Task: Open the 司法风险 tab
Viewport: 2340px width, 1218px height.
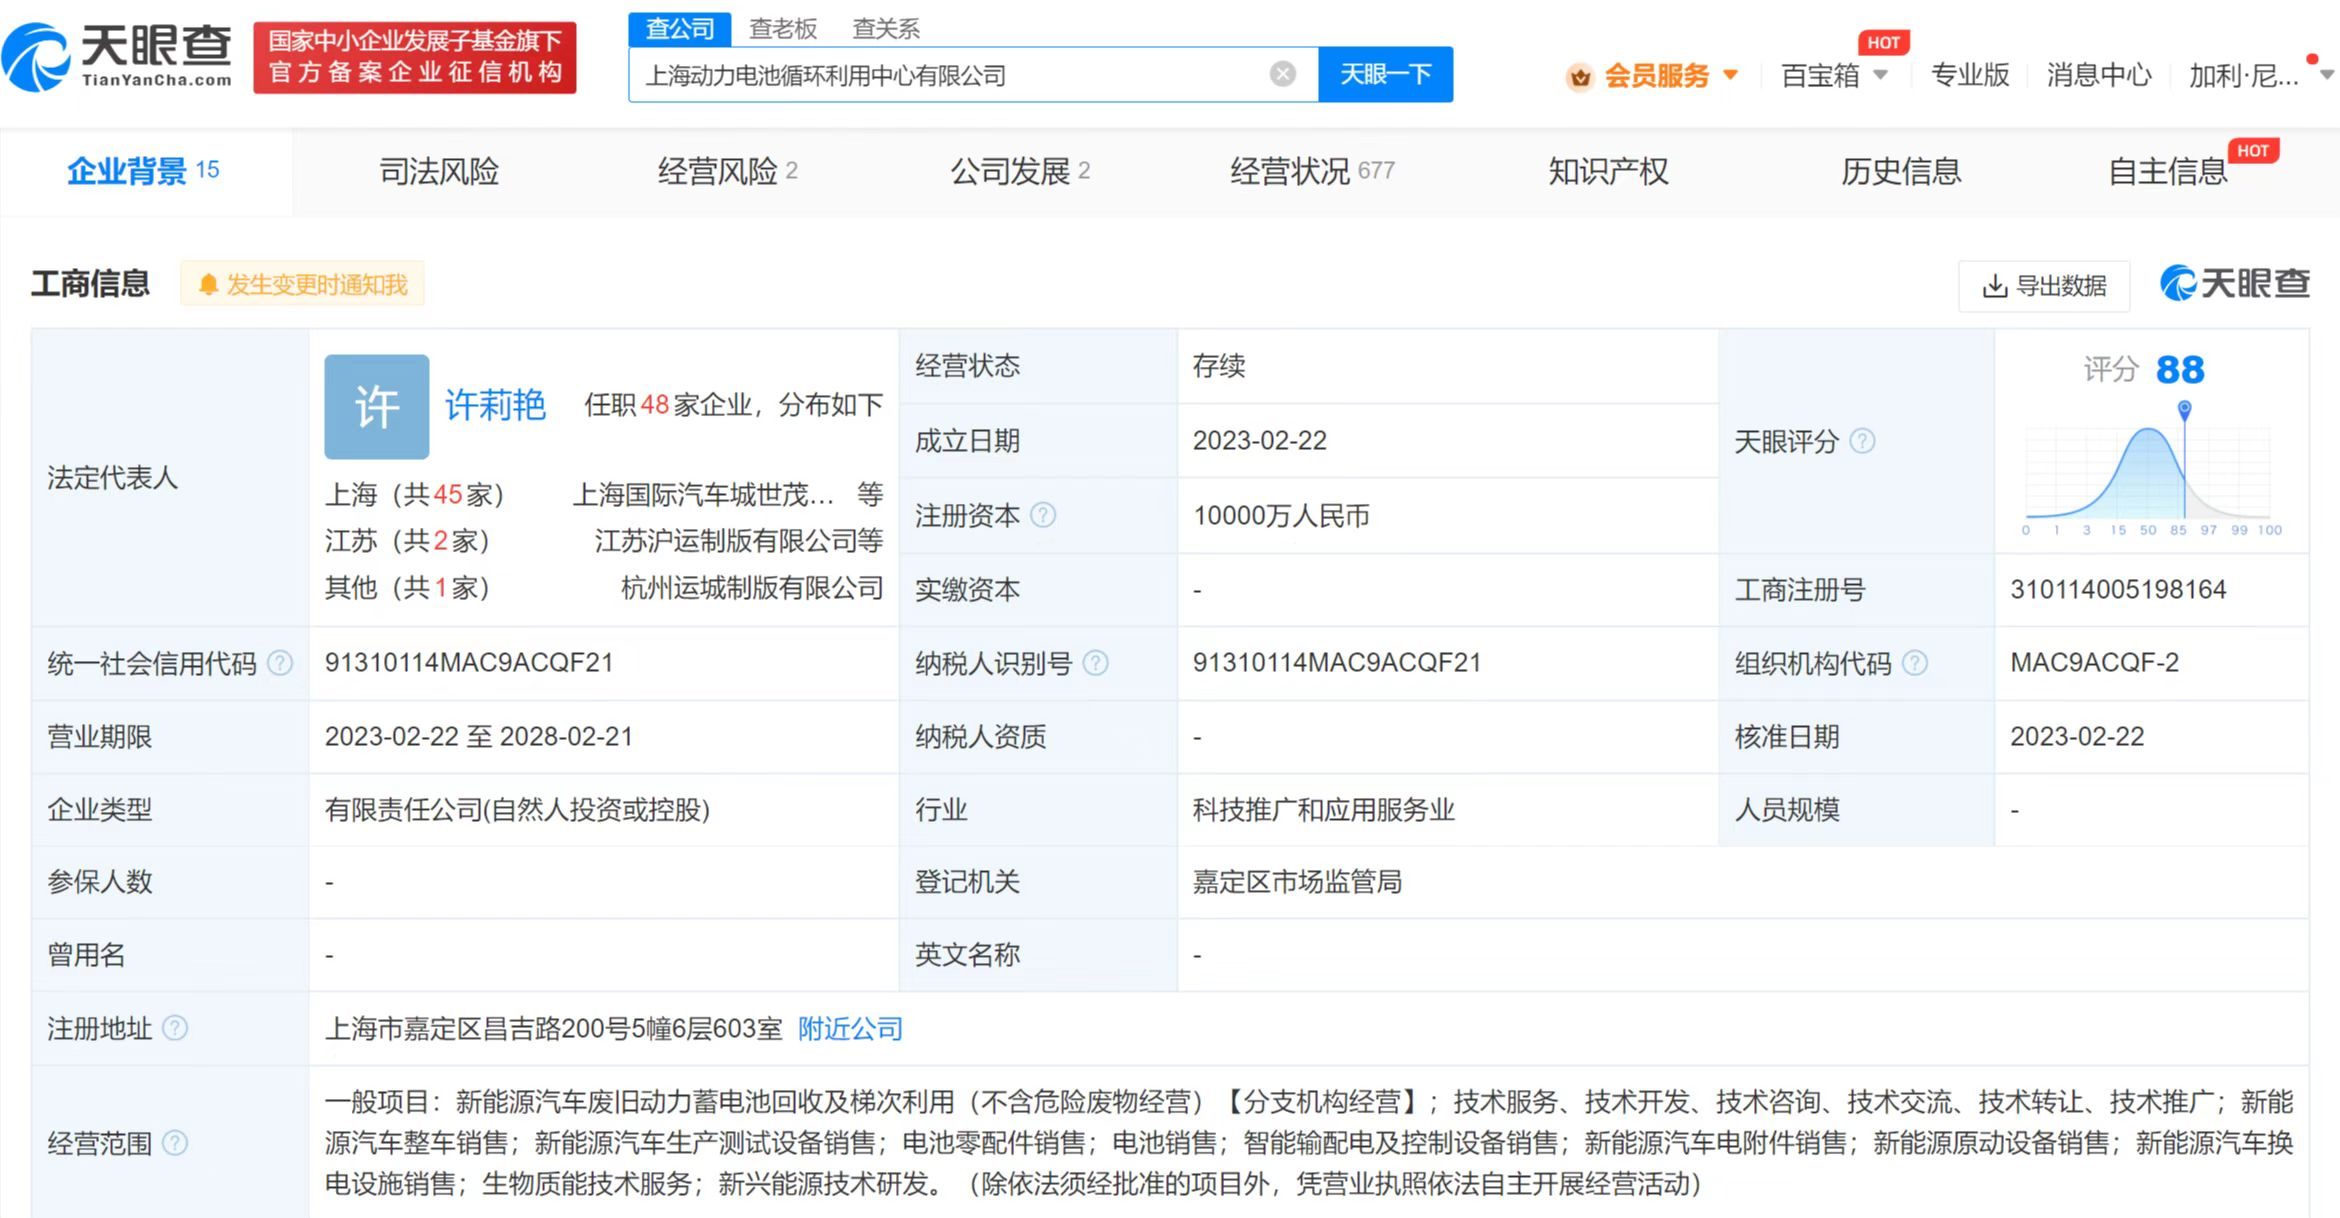Action: click(x=439, y=172)
